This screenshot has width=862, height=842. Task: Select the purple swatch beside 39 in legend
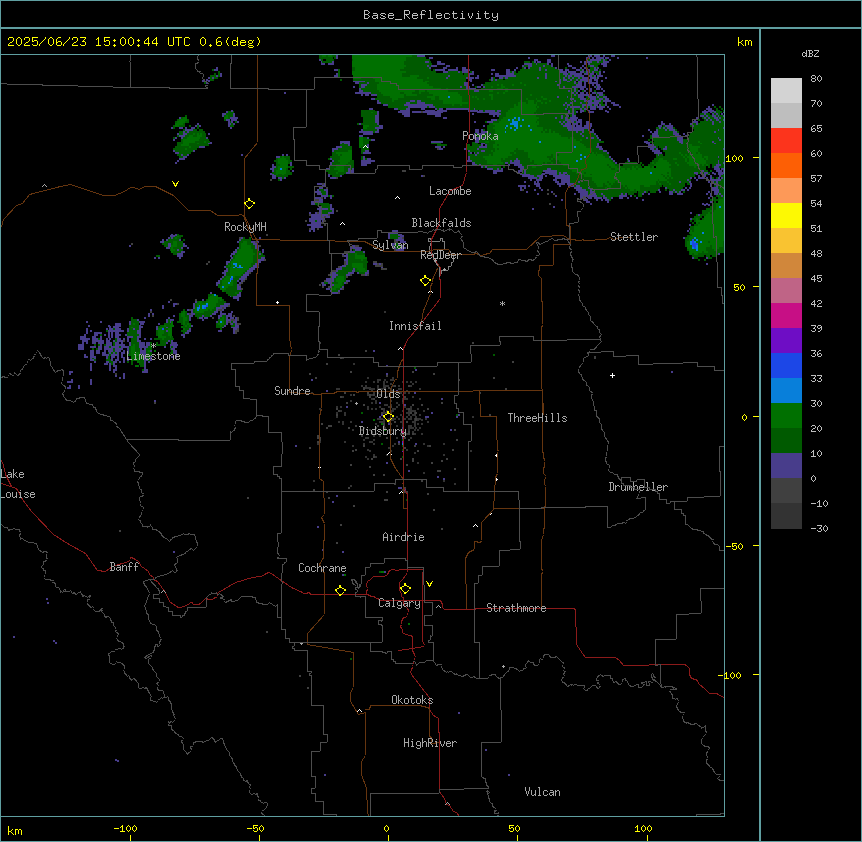786,340
